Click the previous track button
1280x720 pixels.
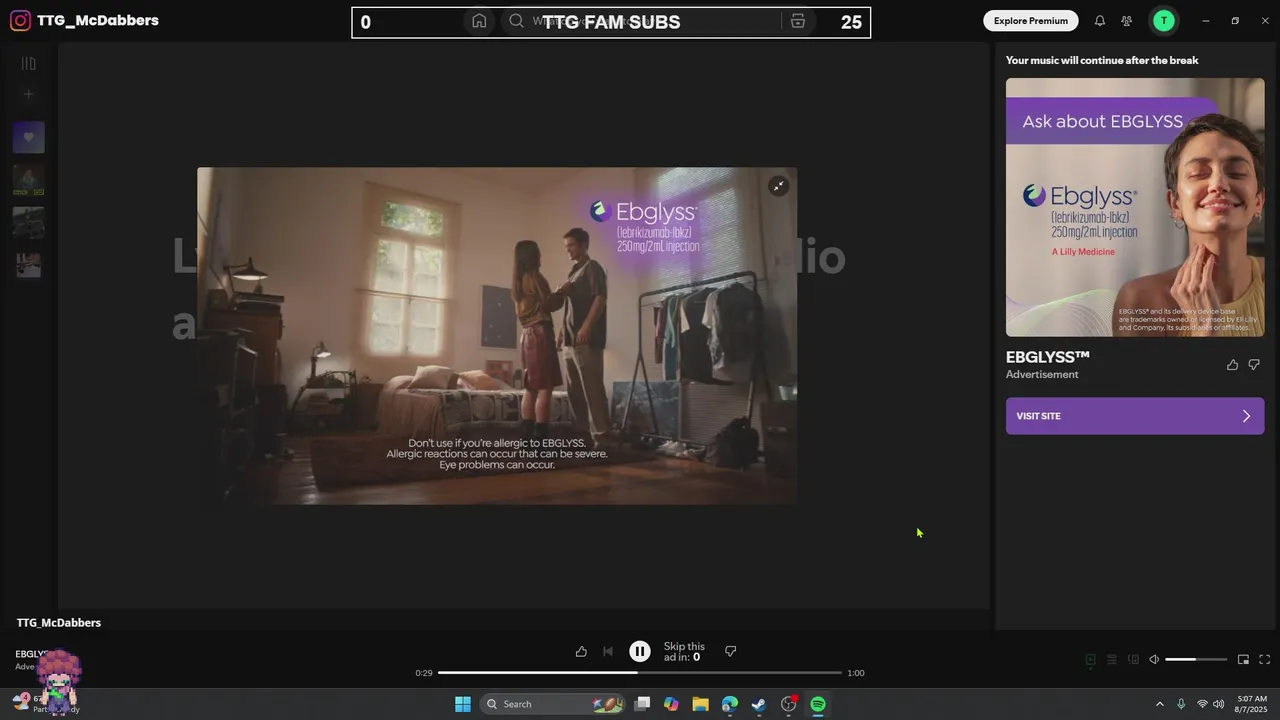click(x=608, y=651)
